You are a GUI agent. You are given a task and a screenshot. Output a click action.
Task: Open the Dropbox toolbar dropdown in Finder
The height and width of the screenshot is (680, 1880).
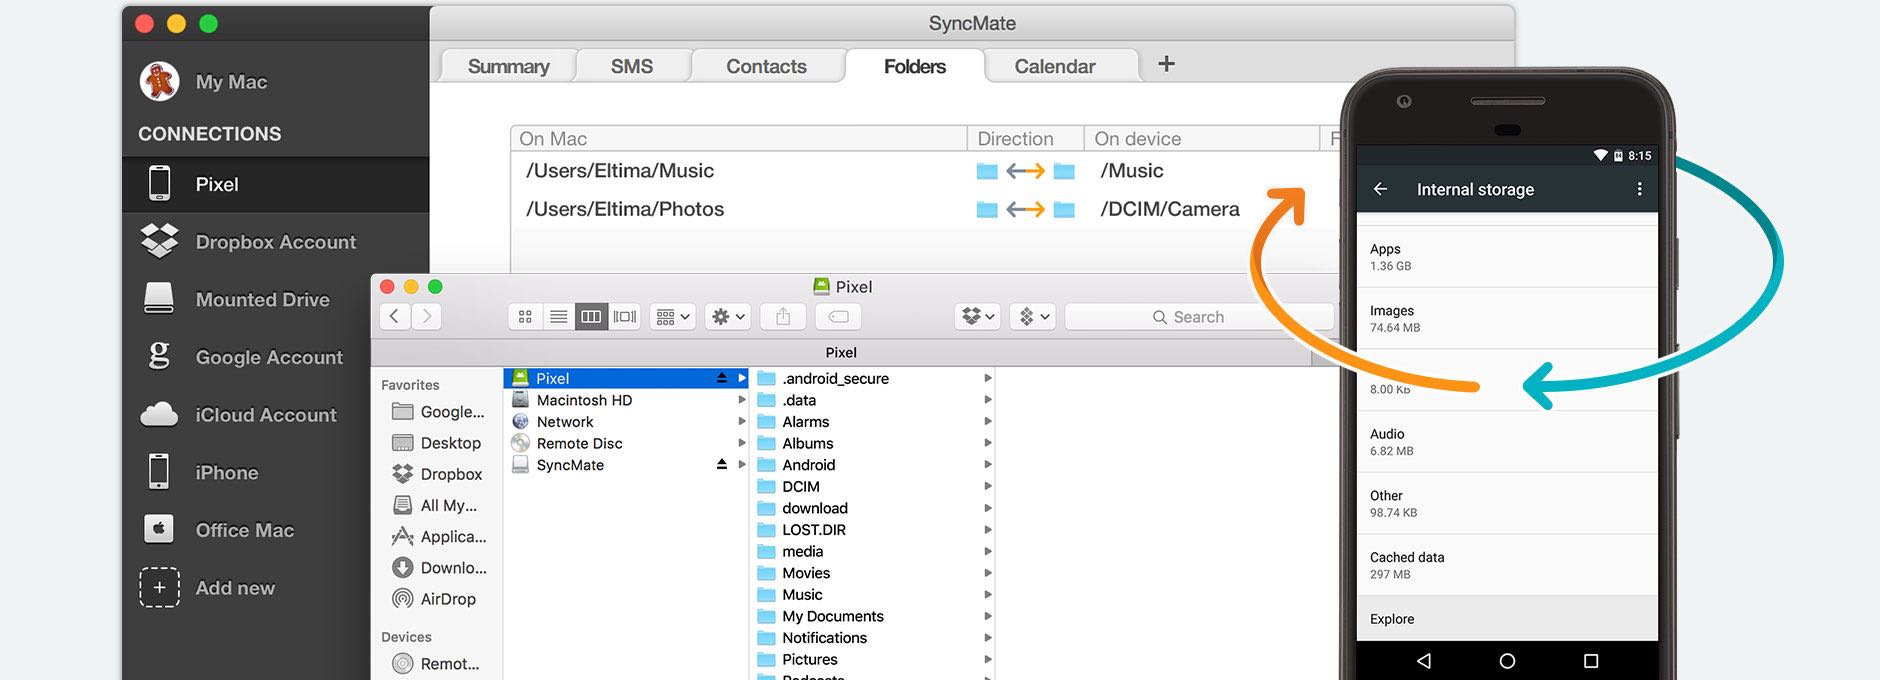tap(977, 317)
